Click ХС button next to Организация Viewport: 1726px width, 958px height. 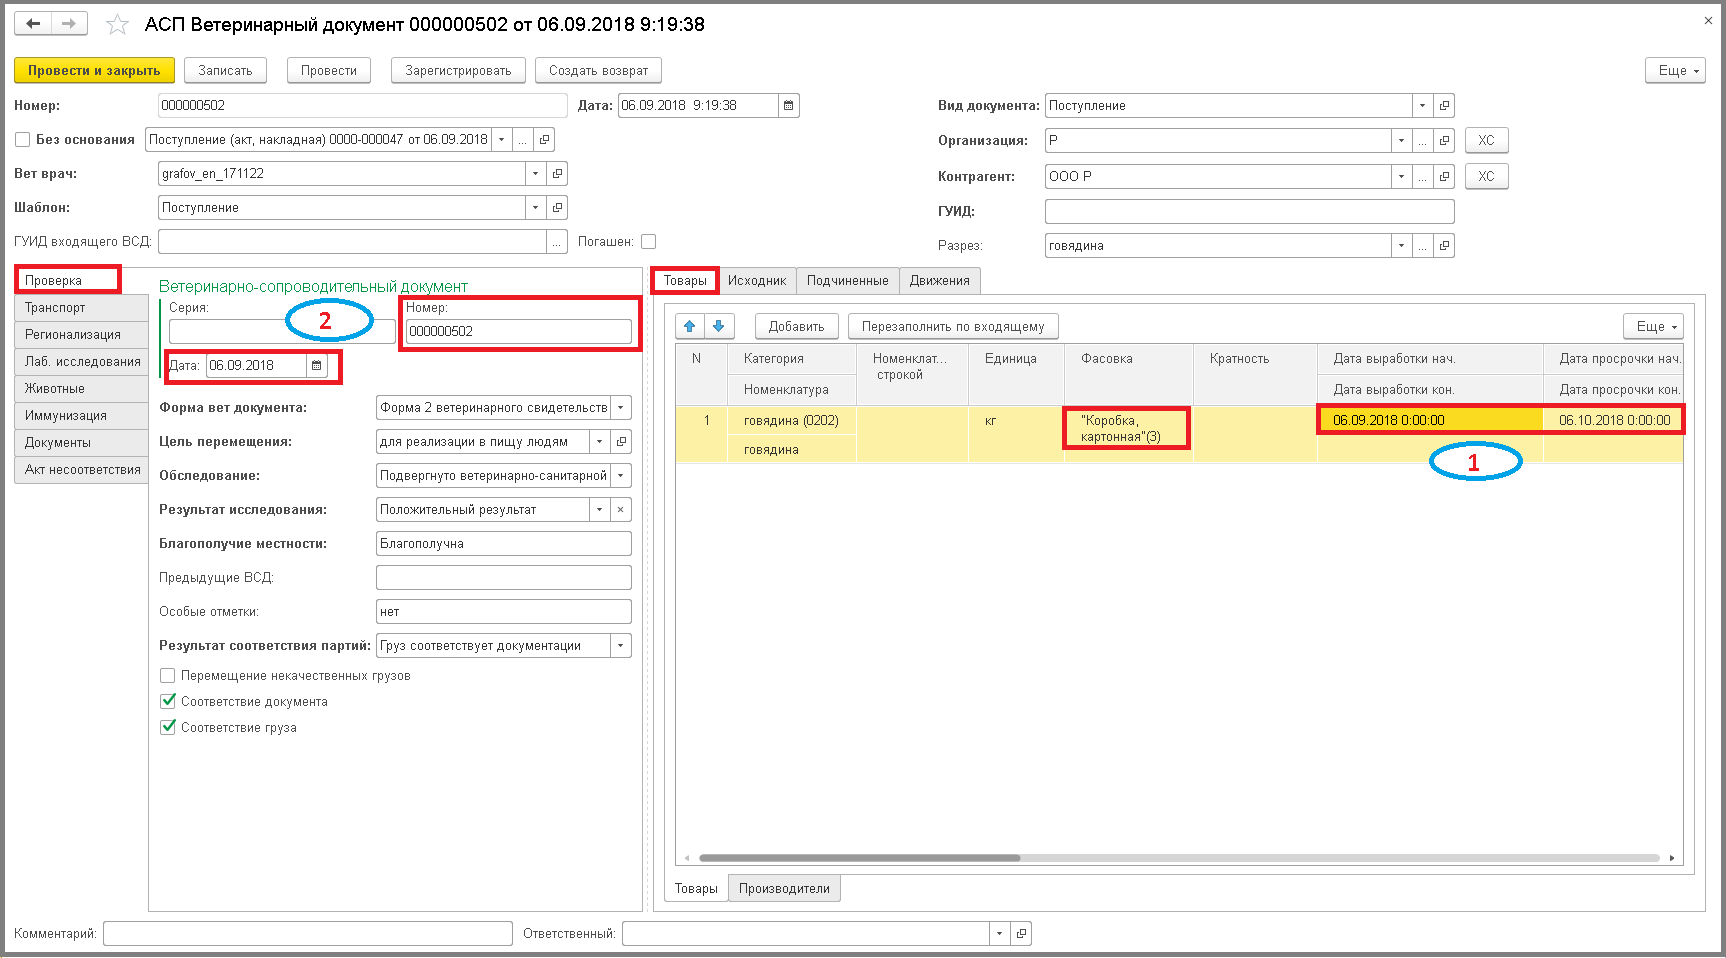coord(1486,141)
